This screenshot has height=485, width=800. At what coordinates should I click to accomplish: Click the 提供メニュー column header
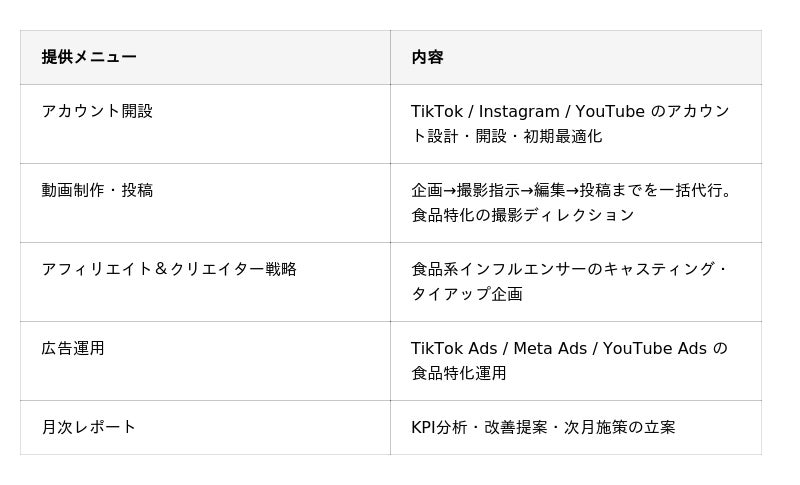pyautogui.click(x=89, y=57)
